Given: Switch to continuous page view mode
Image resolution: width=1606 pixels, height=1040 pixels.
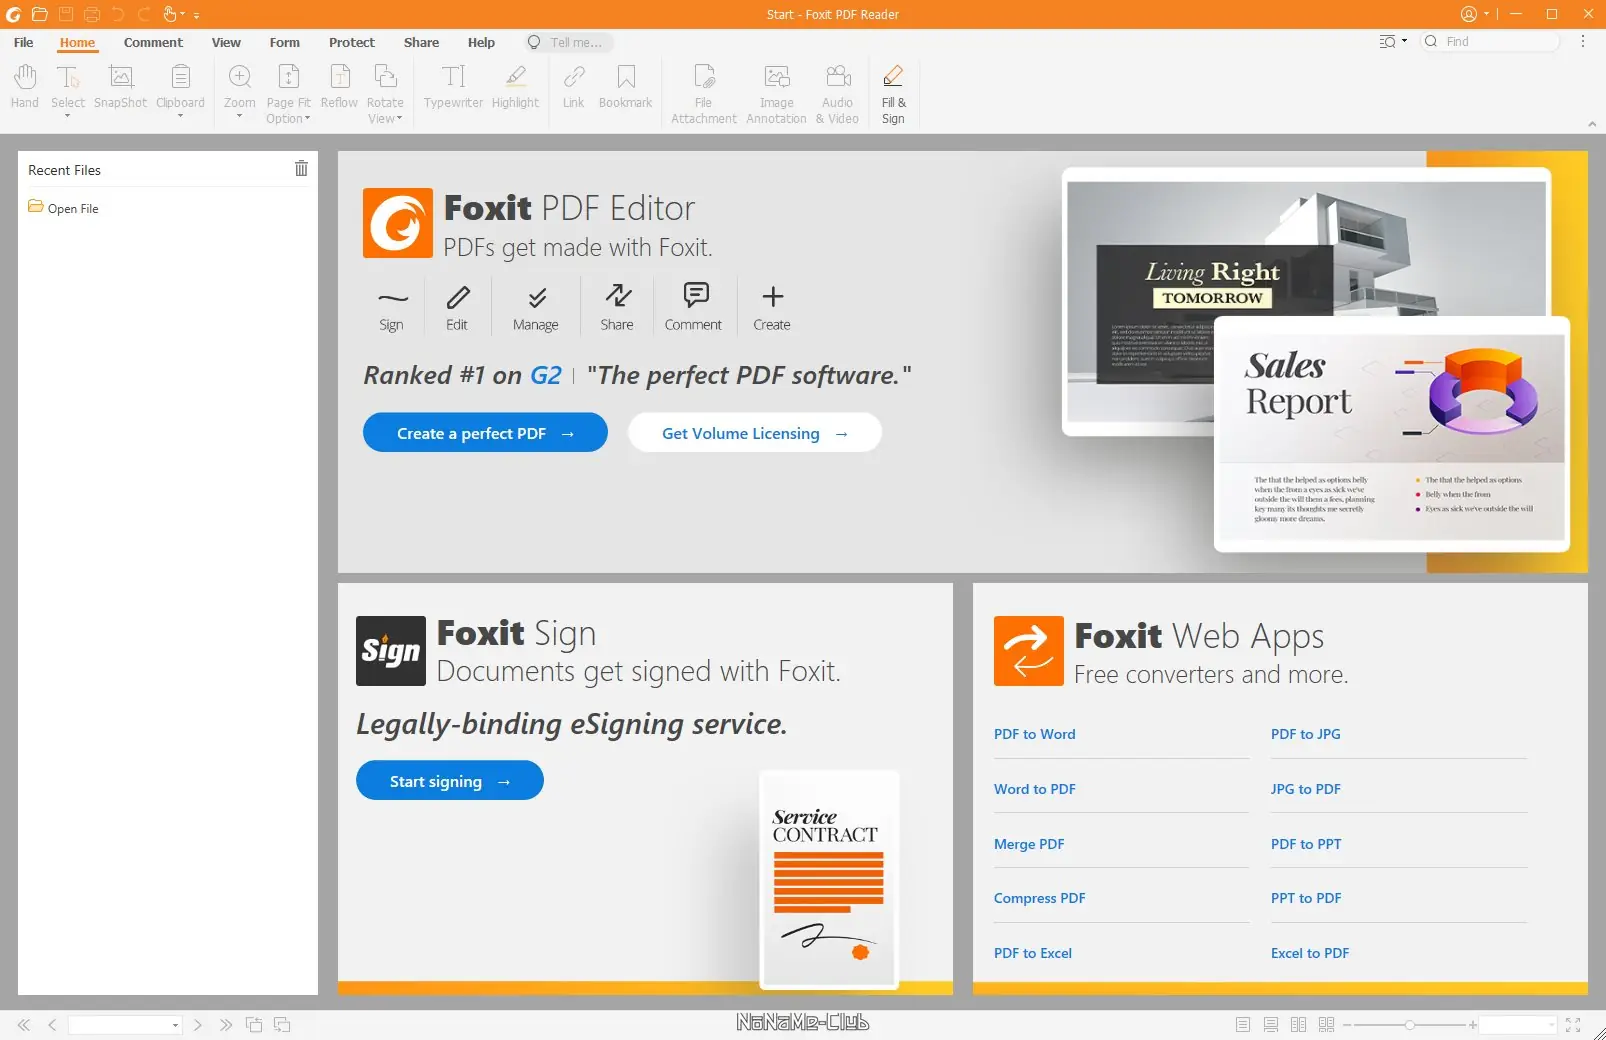Looking at the screenshot, I should (x=1271, y=1025).
